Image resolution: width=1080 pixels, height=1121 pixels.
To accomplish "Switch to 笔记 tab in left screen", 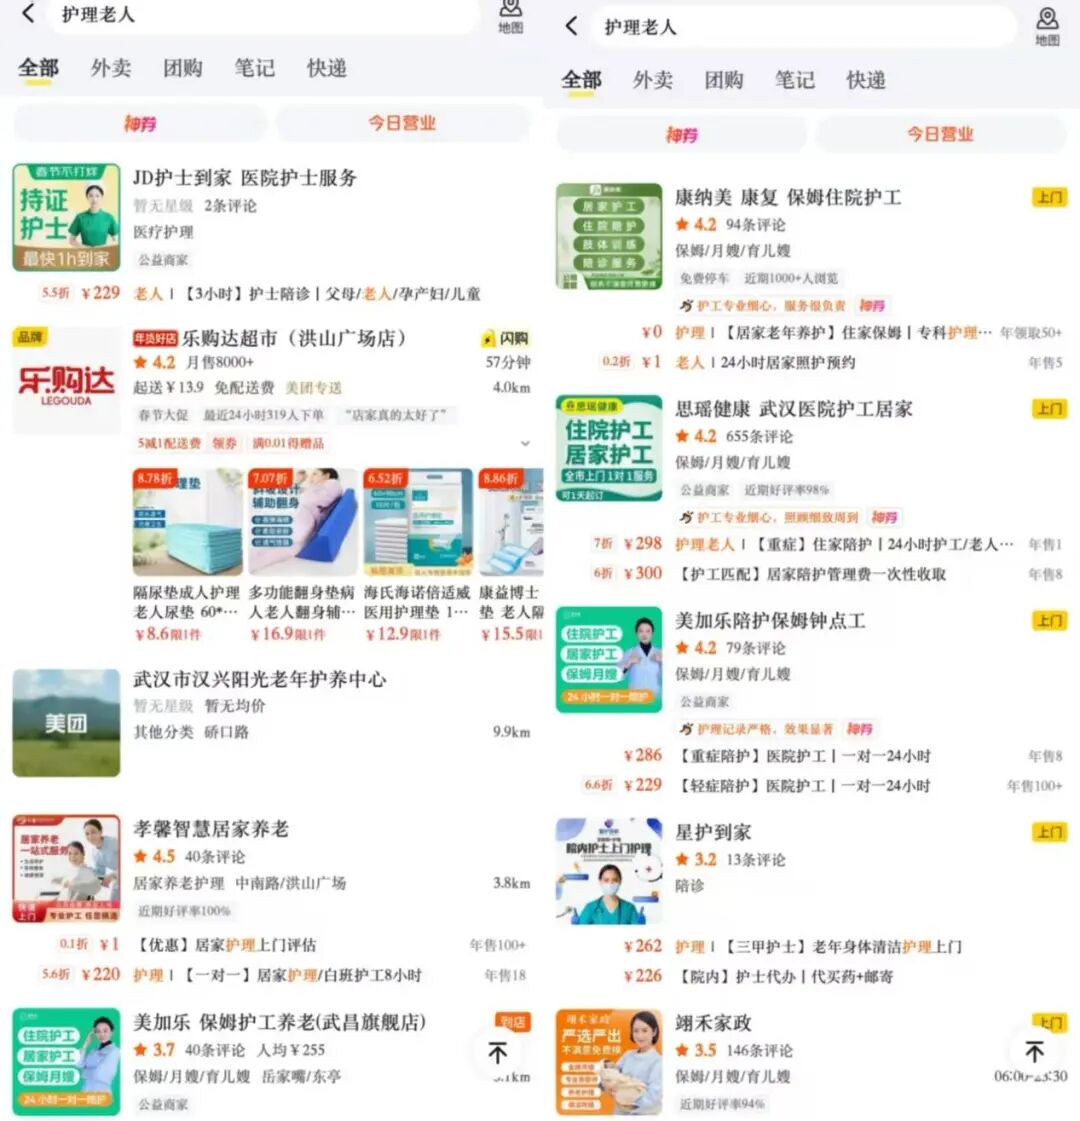I will coord(255,69).
